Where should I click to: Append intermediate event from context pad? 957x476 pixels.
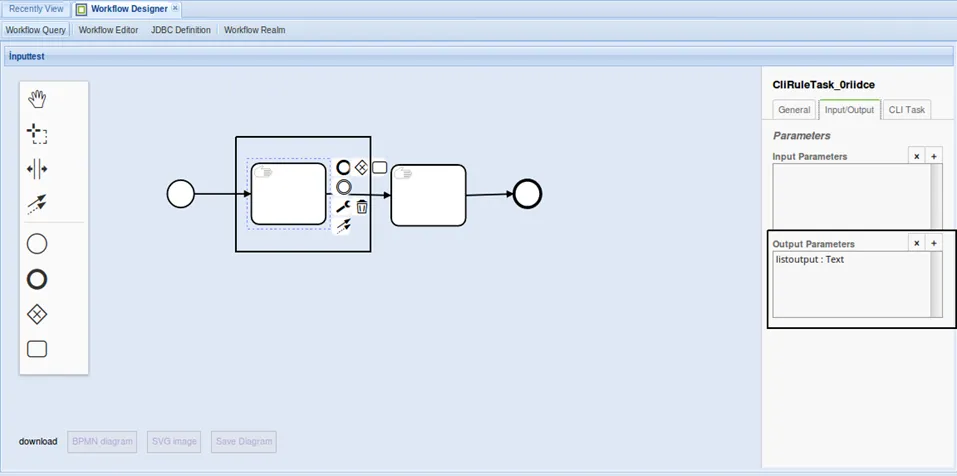click(x=344, y=187)
